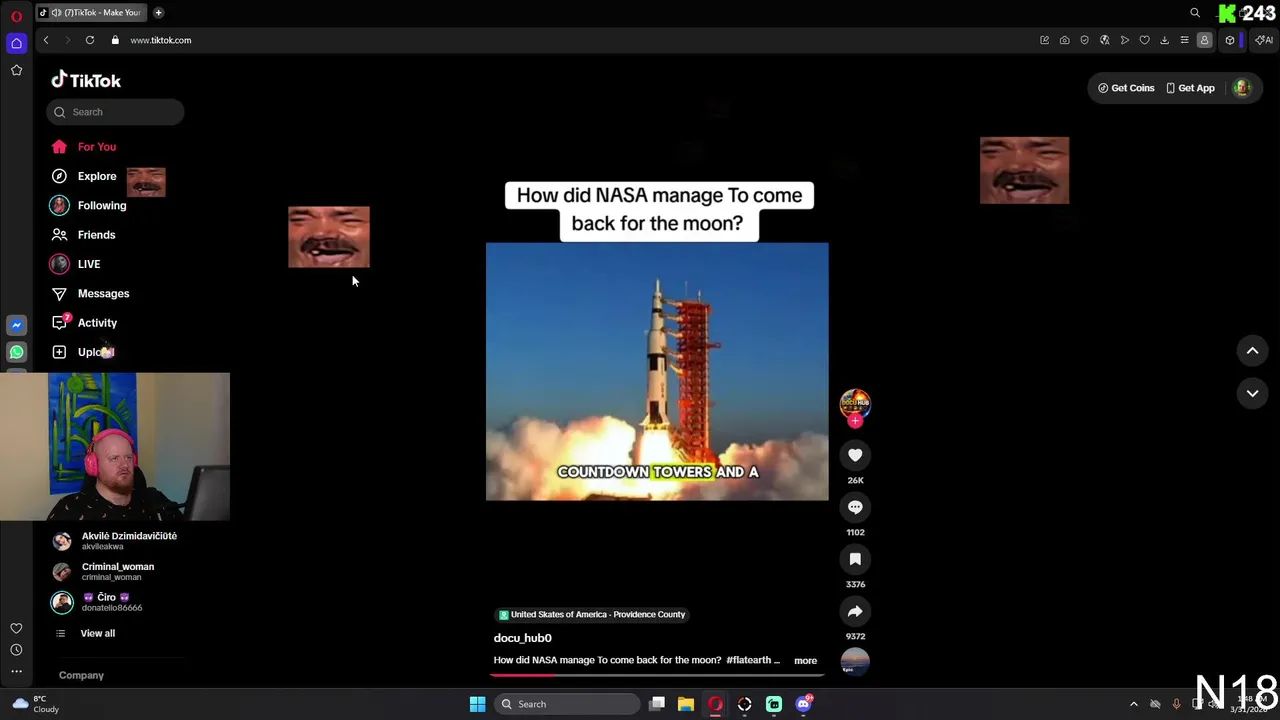Open File Explorer from the taskbar
1280x720 pixels.
tap(686, 704)
